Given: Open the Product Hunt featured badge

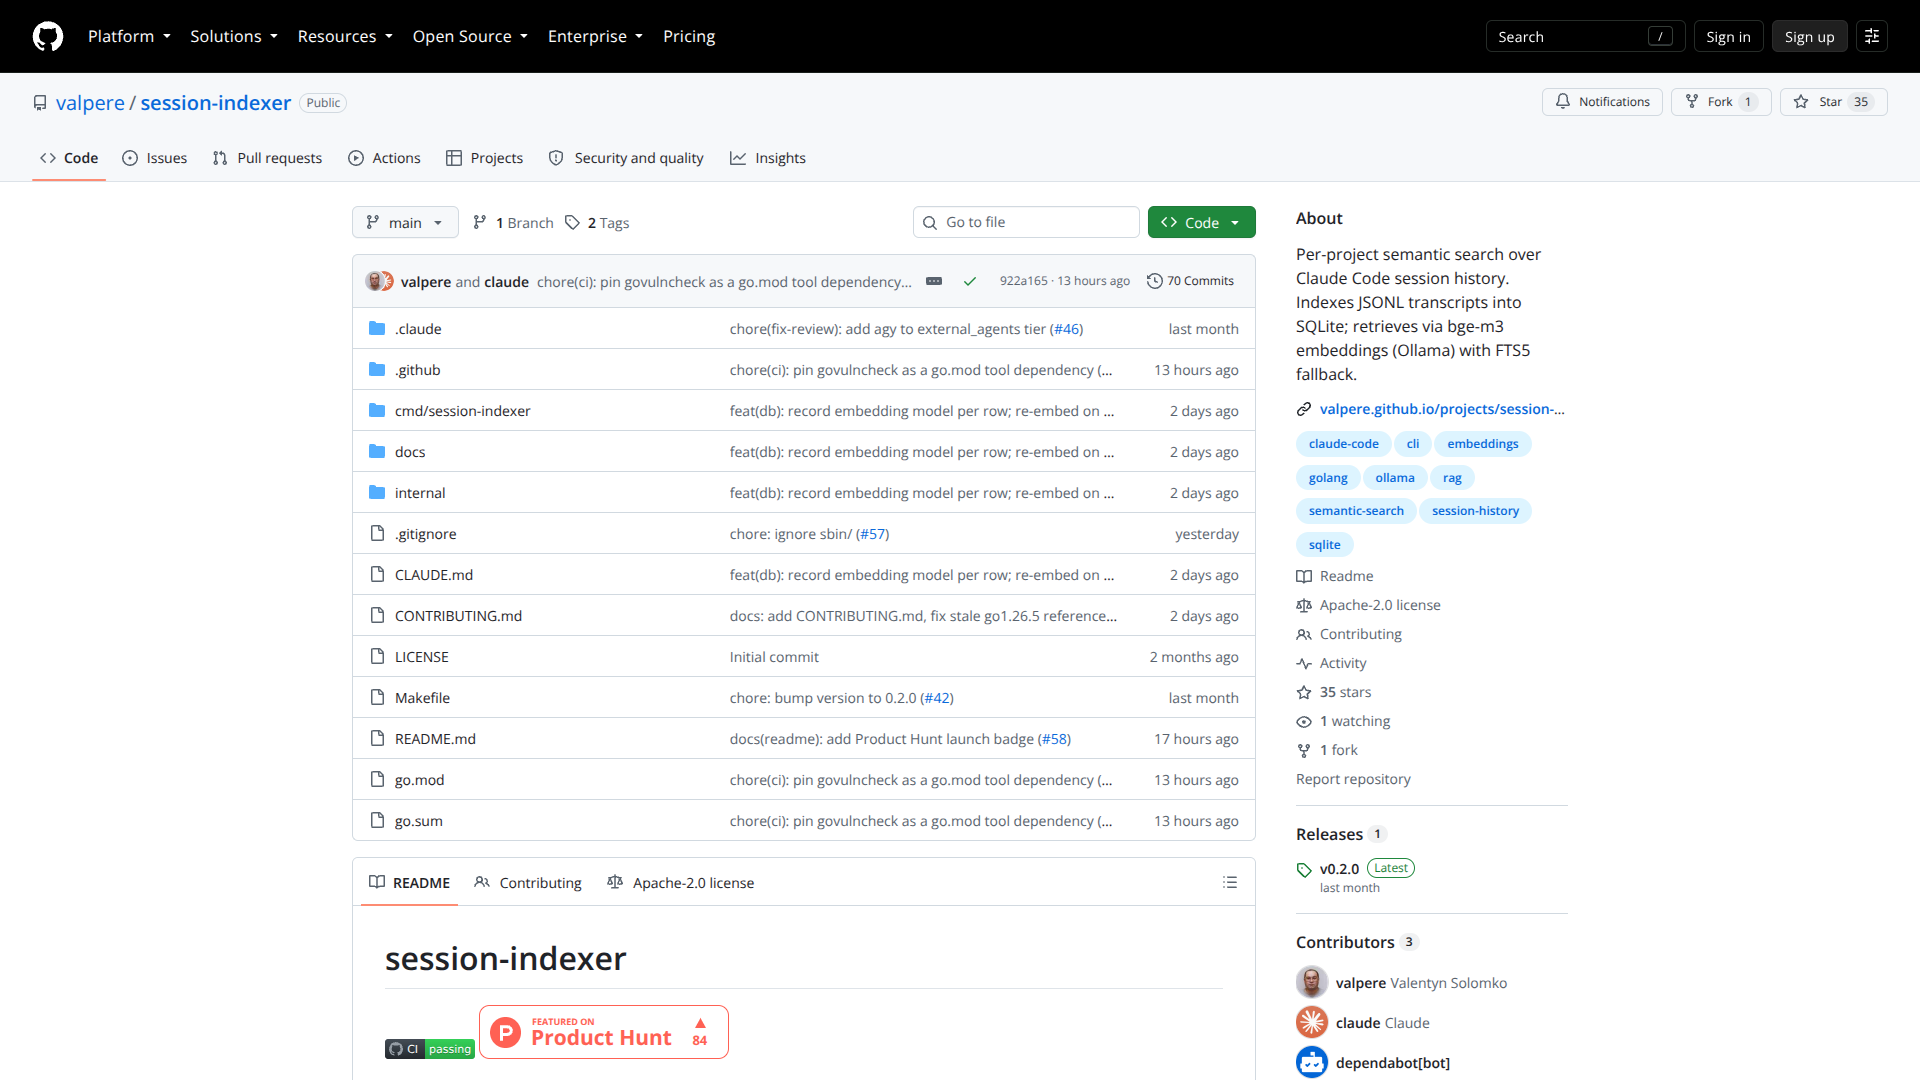Looking at the screenshot, I should (604, 1032).
